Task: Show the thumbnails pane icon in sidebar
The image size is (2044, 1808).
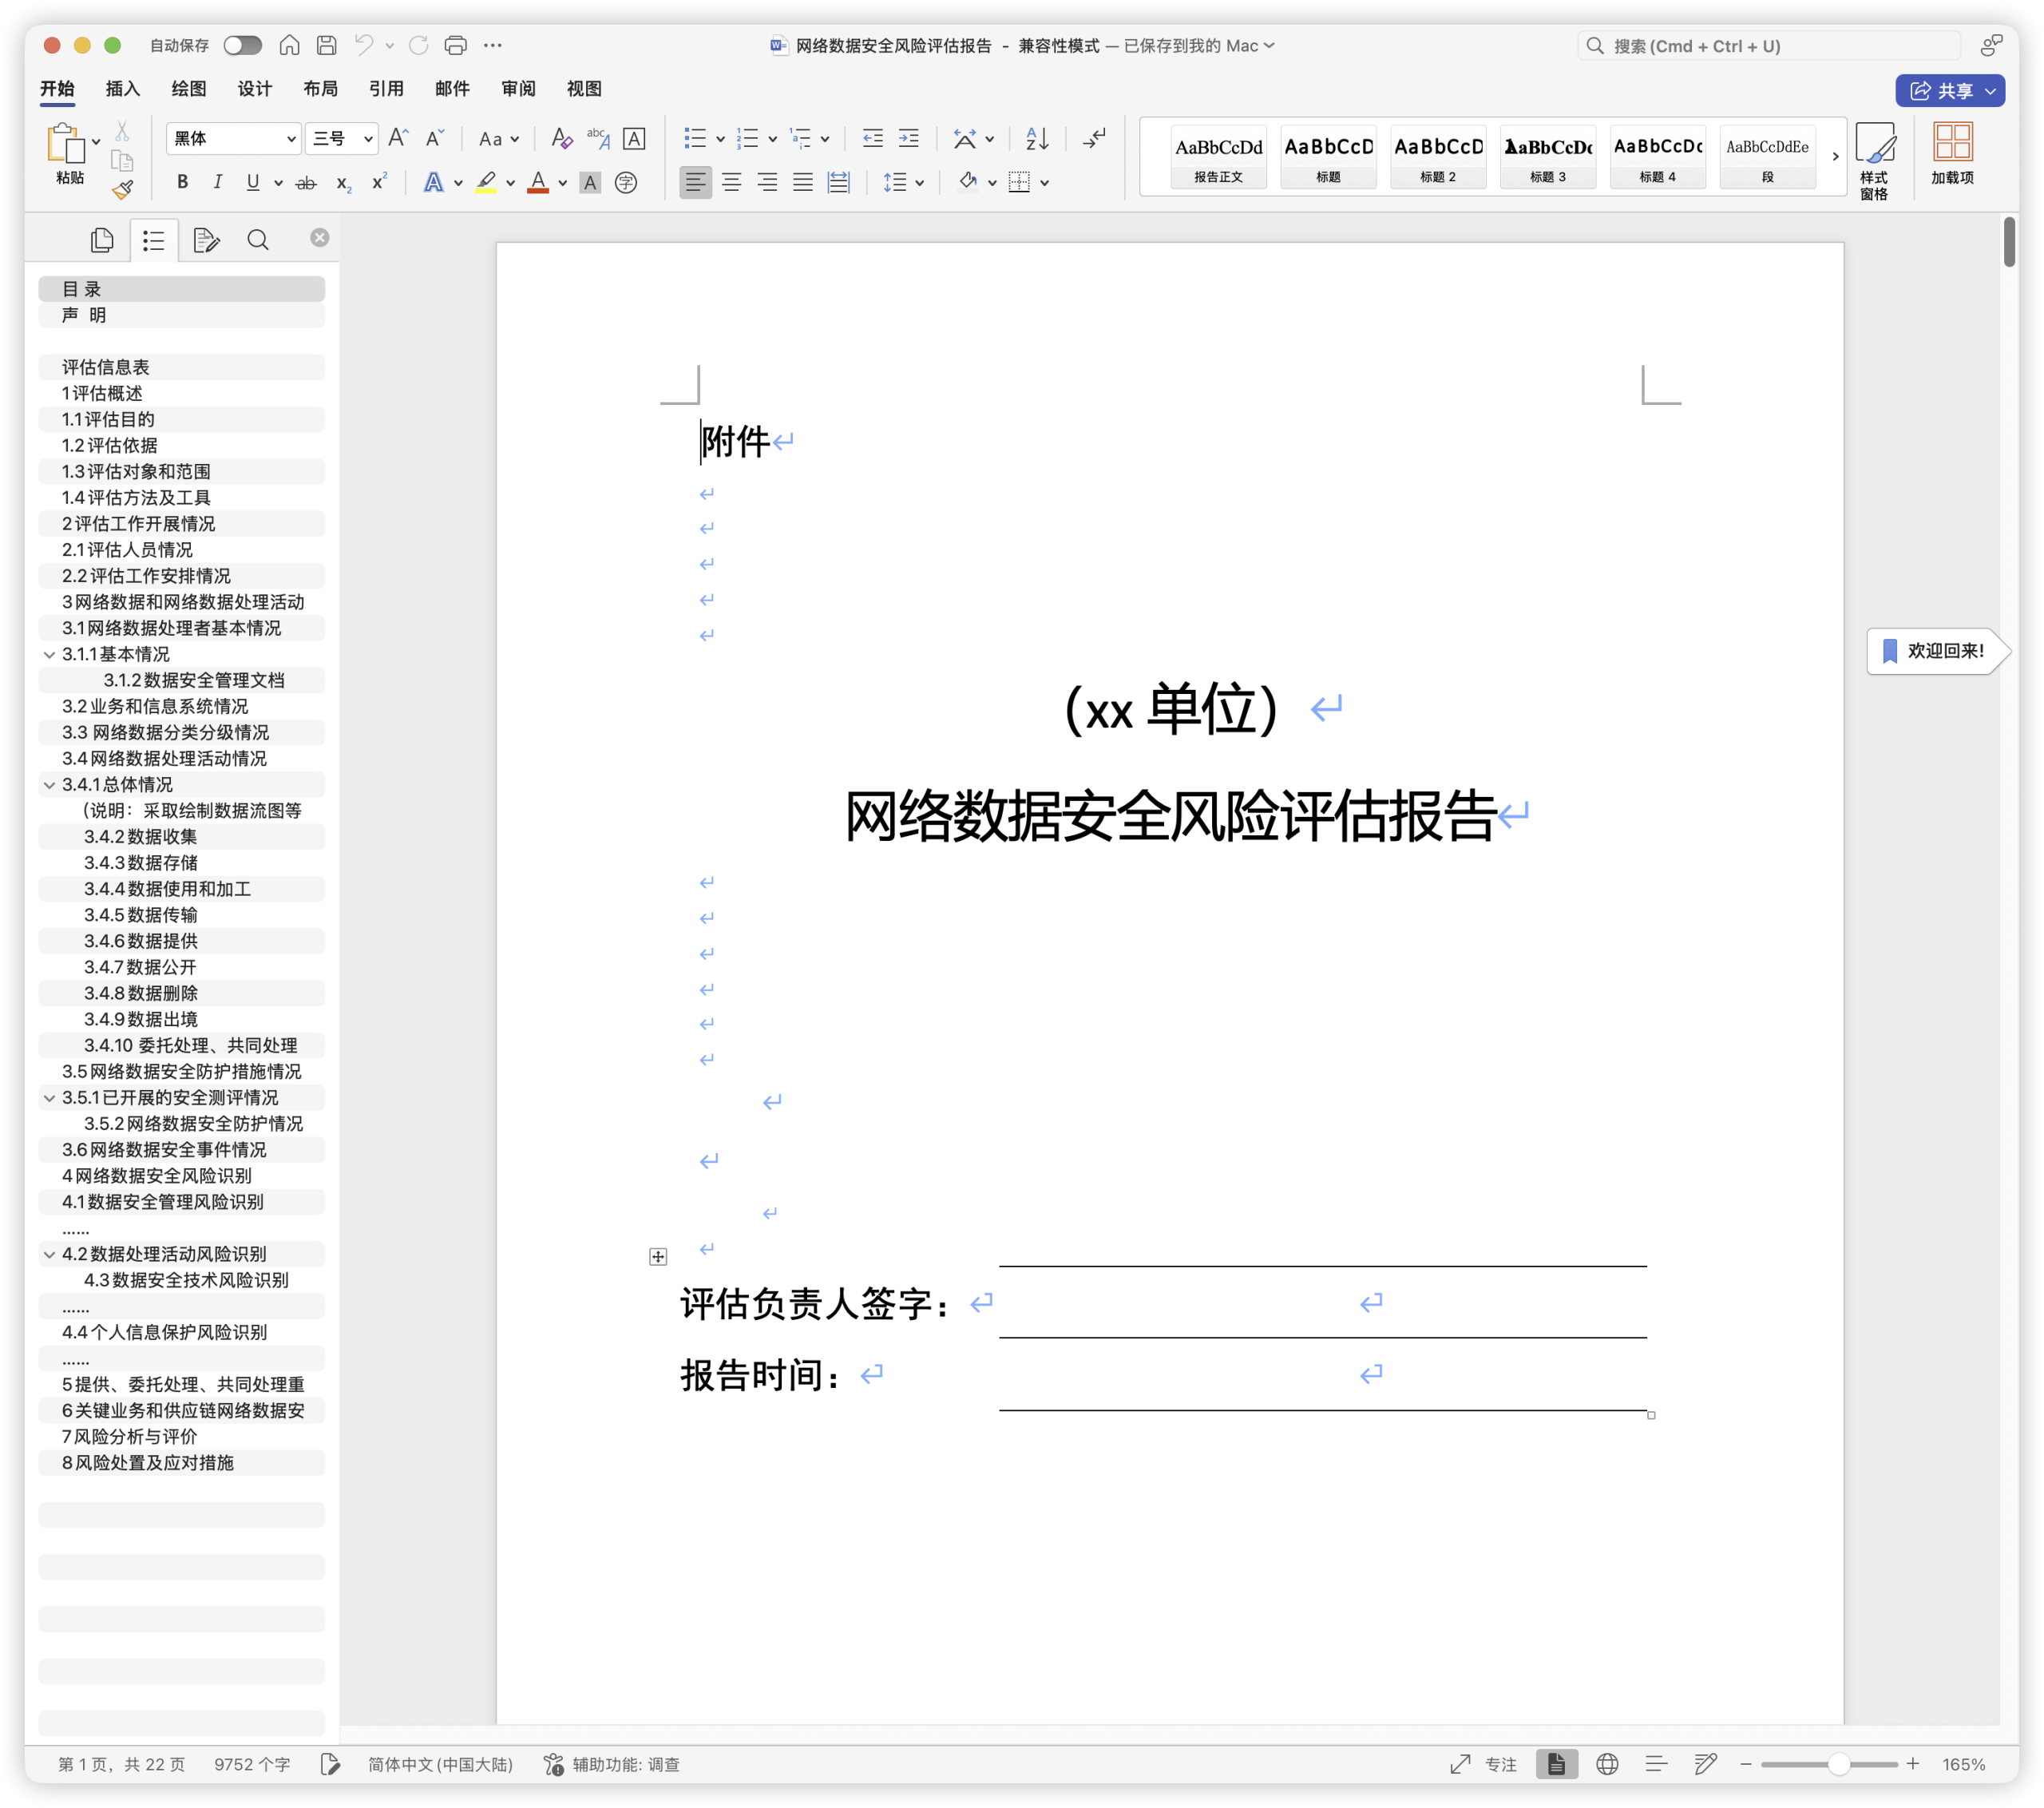Action: click(102, 240)
